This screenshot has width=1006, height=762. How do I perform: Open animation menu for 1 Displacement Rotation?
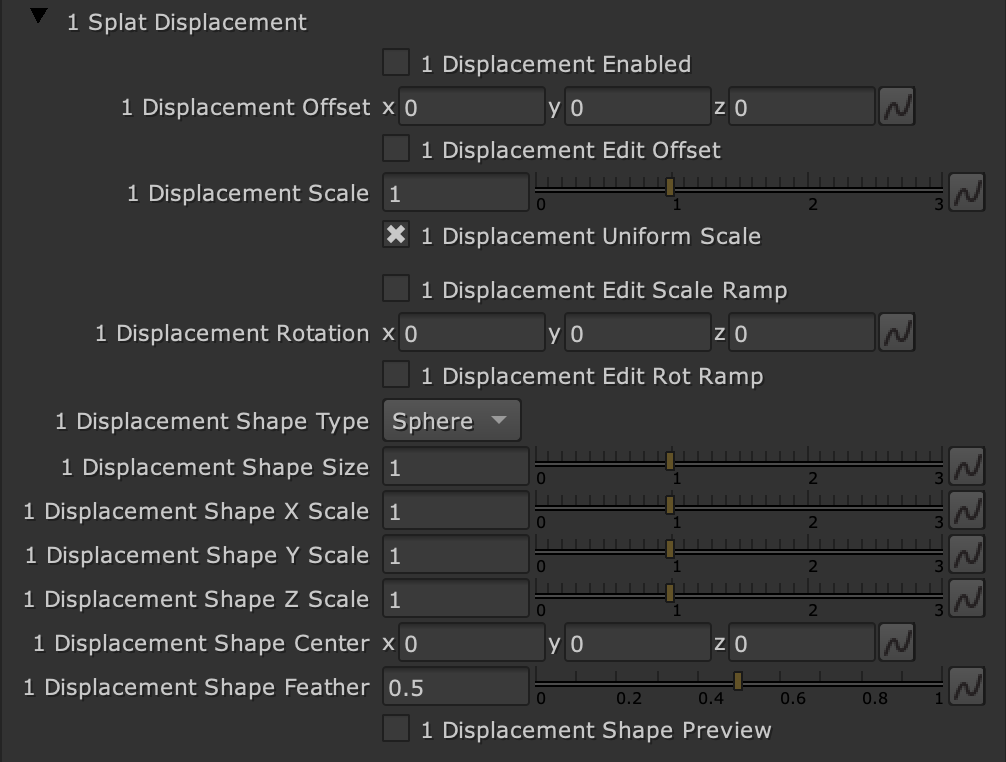(896, 332)
